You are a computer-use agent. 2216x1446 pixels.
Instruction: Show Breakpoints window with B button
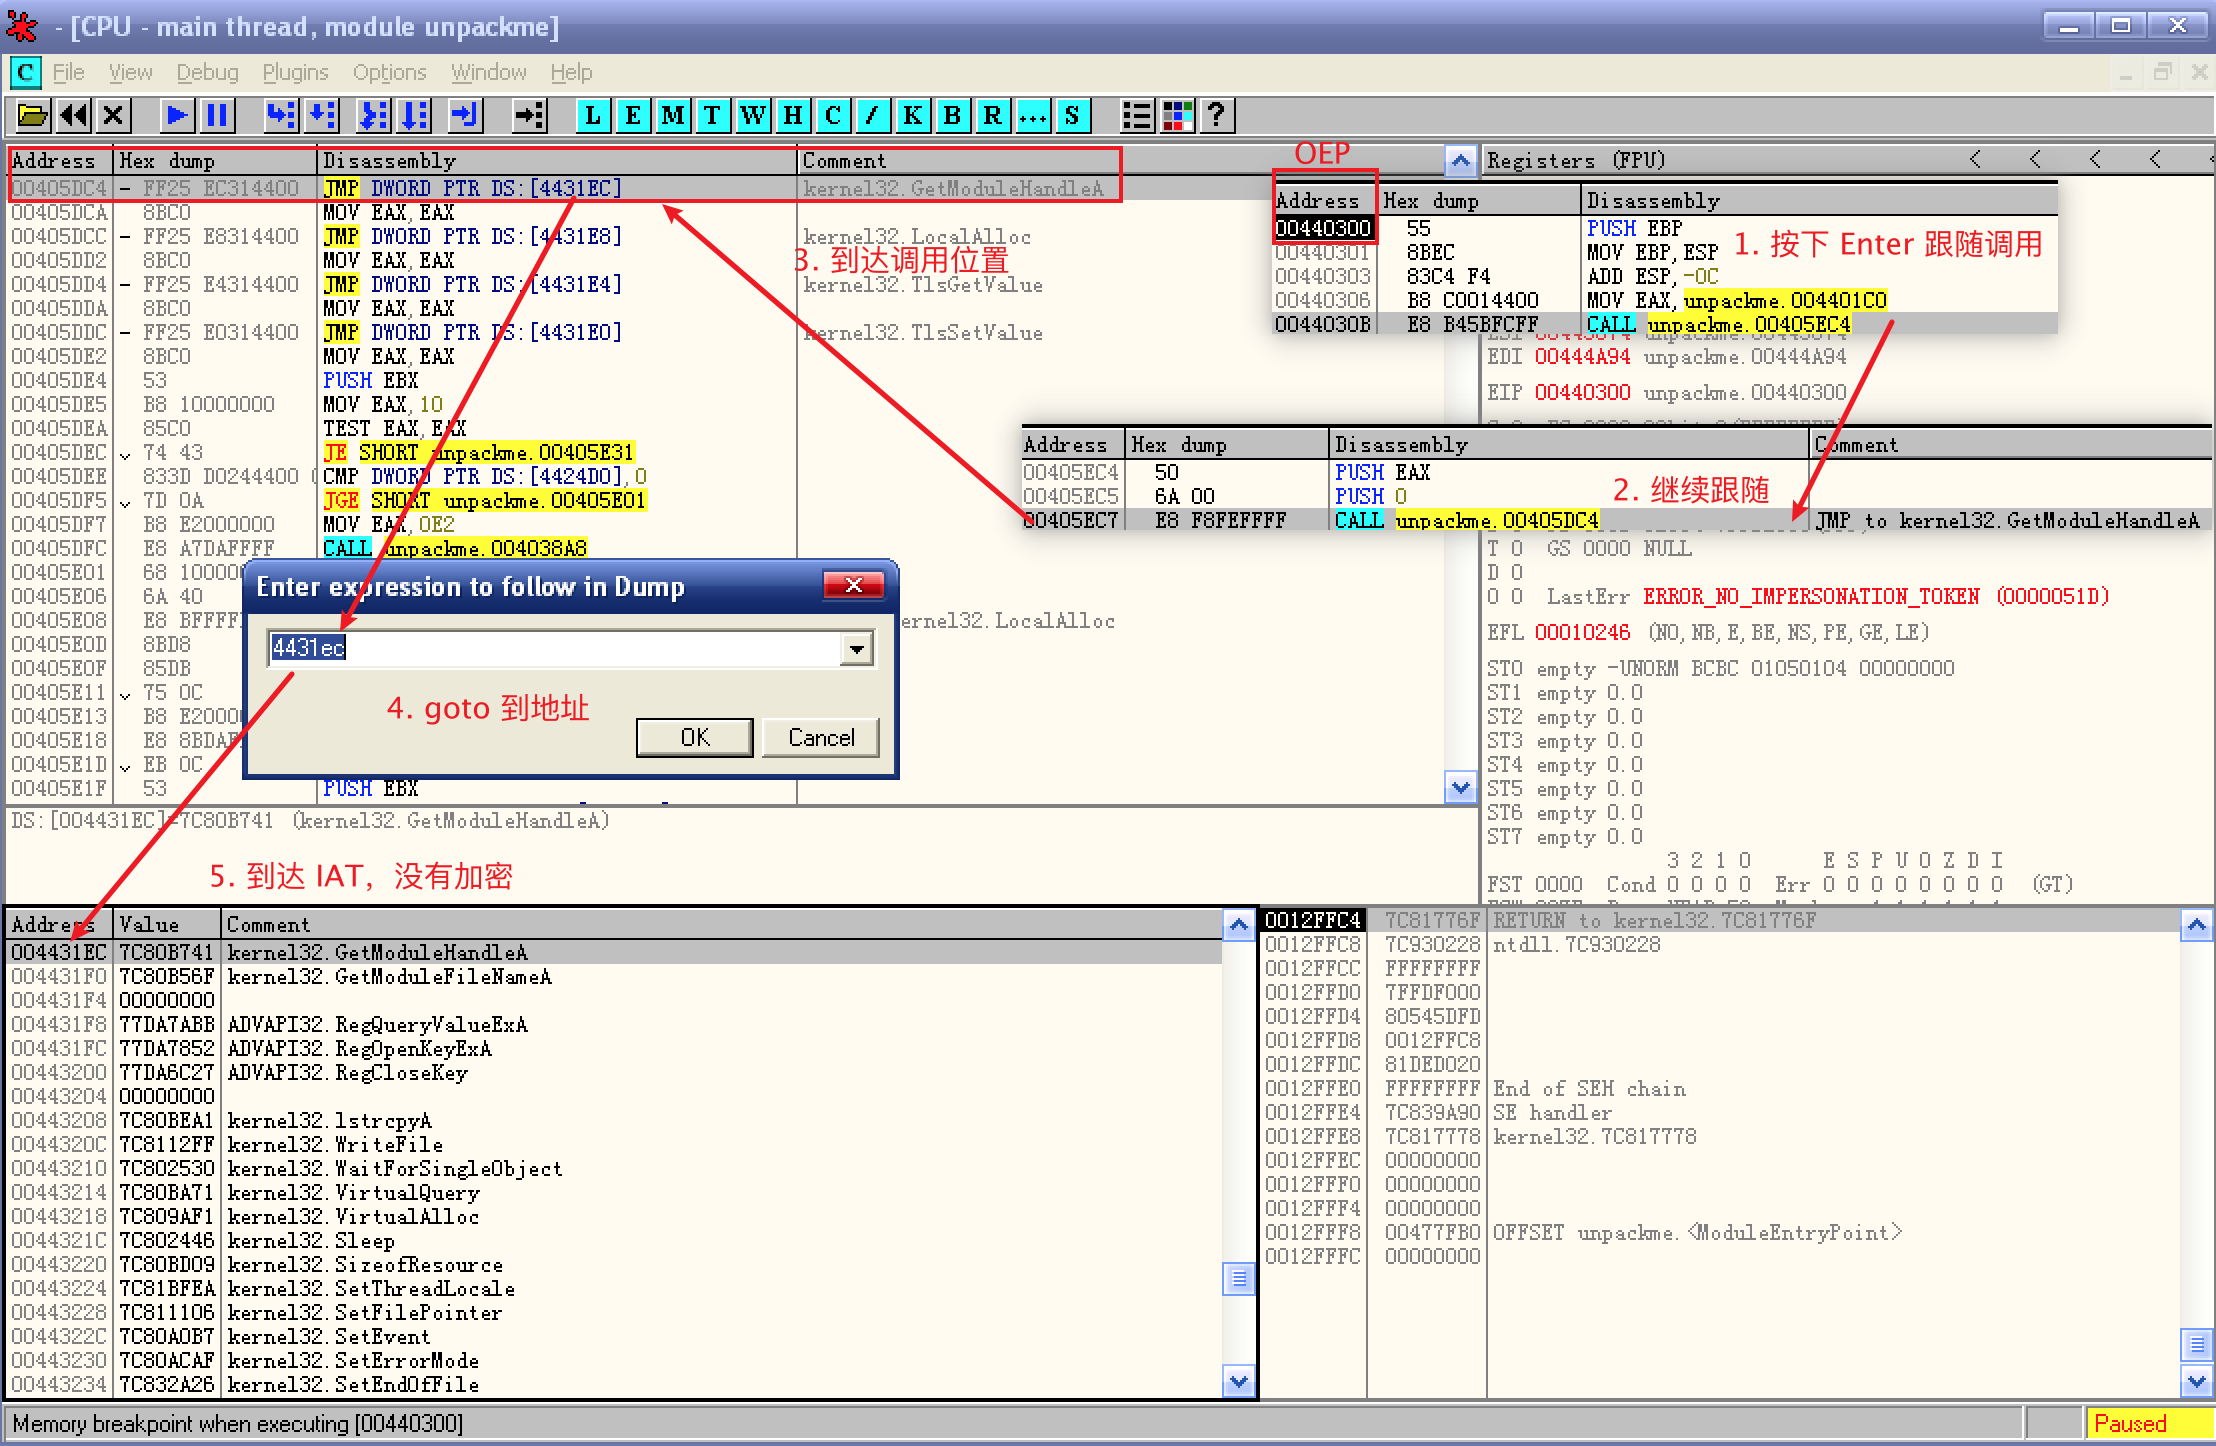click(952, 116)
